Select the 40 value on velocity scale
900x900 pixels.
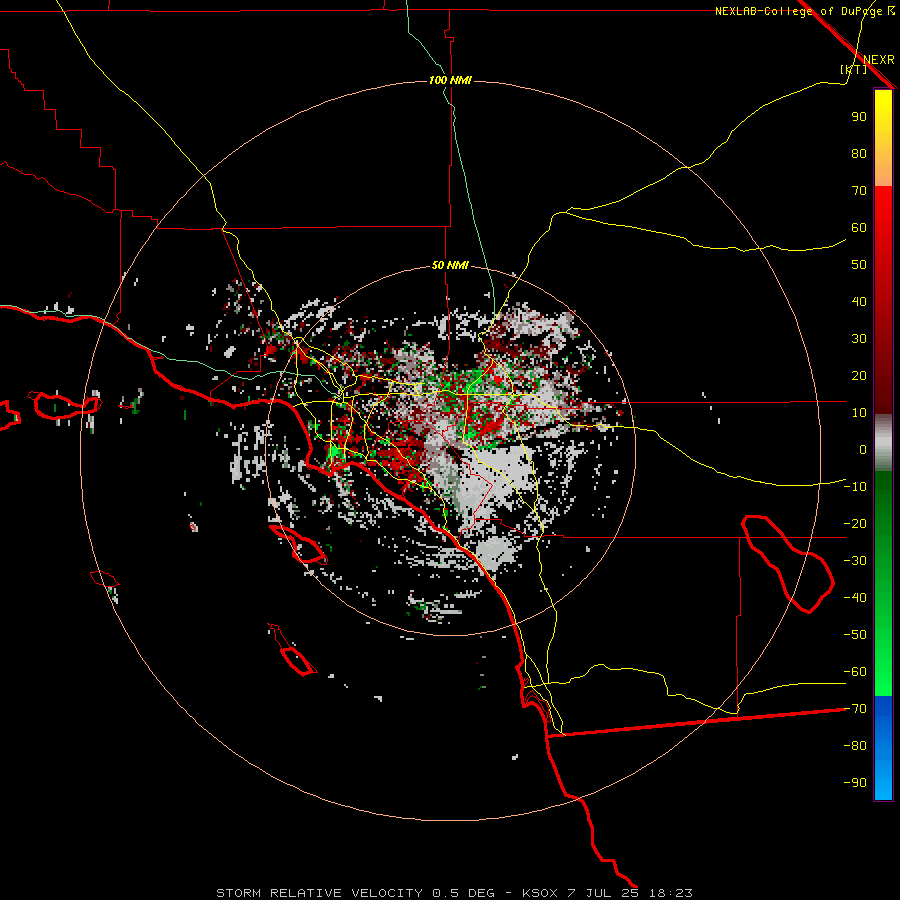(x=859, y=301)
